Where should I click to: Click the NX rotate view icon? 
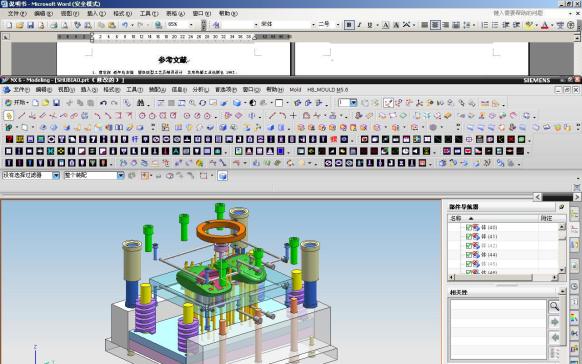coord(202,103)
